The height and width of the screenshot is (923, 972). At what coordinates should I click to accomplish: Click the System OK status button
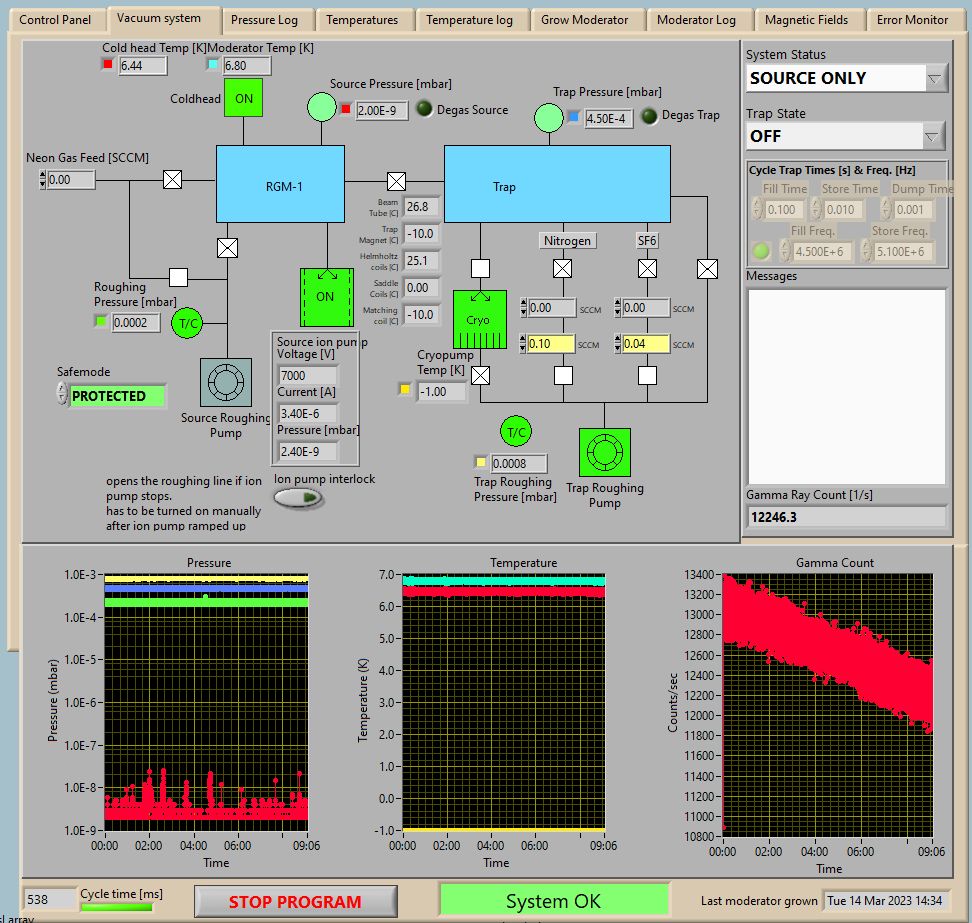point(553,901)
